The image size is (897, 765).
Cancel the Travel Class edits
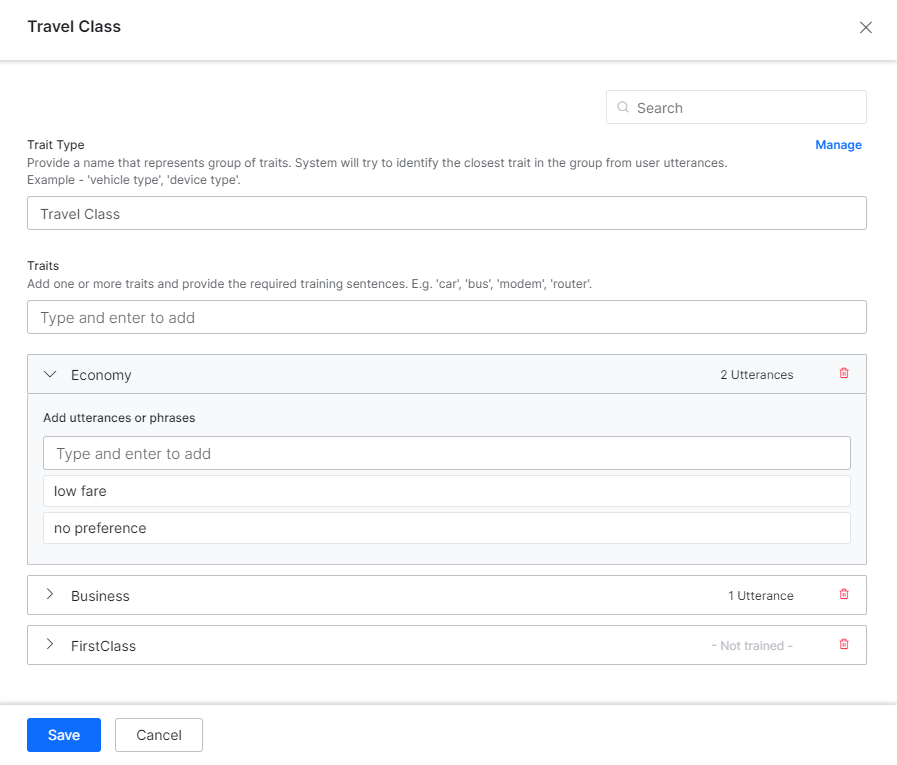[x=158, y=734]
